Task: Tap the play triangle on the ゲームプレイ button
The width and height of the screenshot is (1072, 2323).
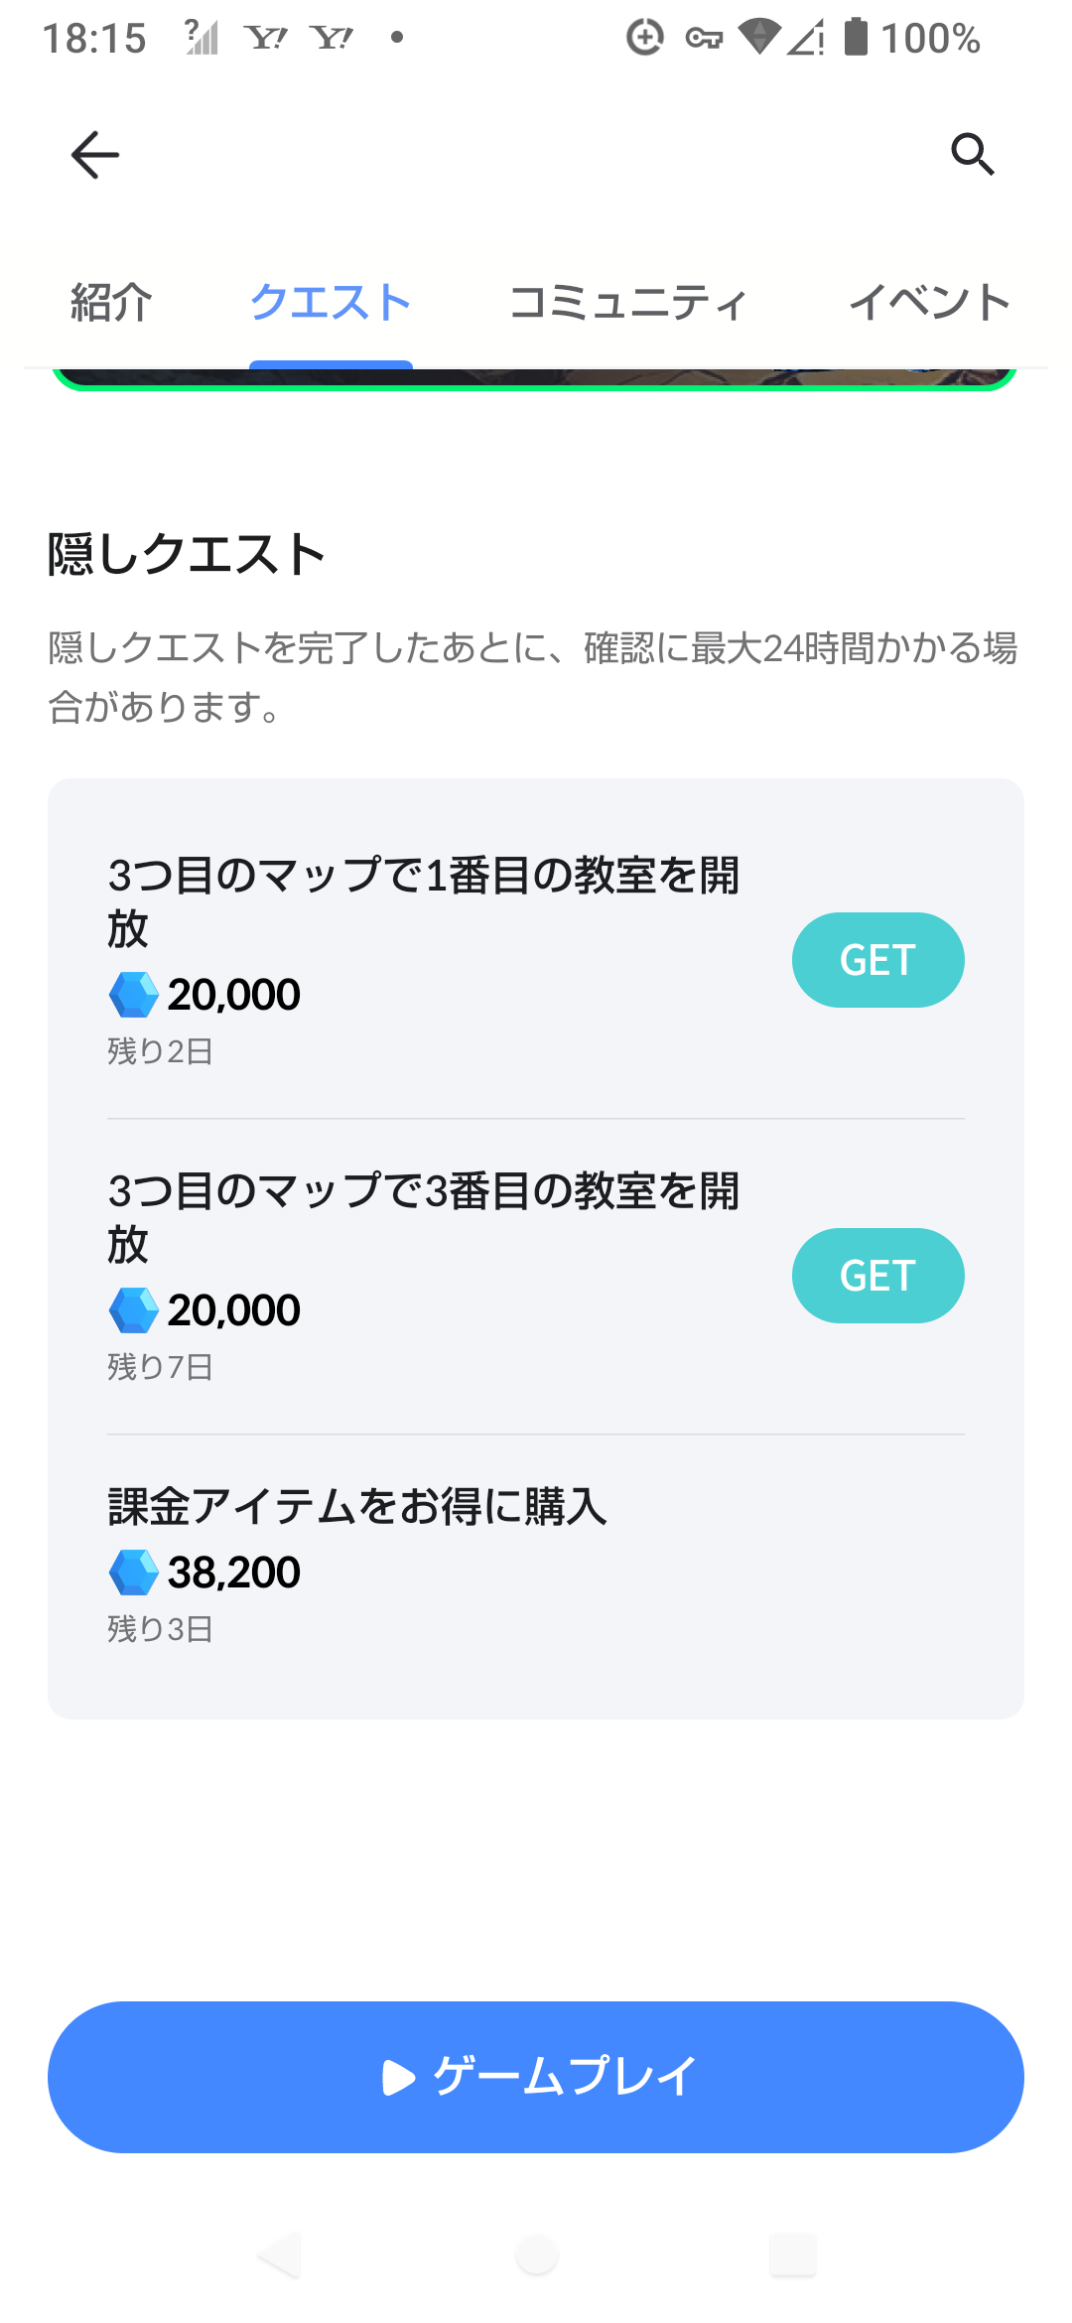Action: [398, 2077]
